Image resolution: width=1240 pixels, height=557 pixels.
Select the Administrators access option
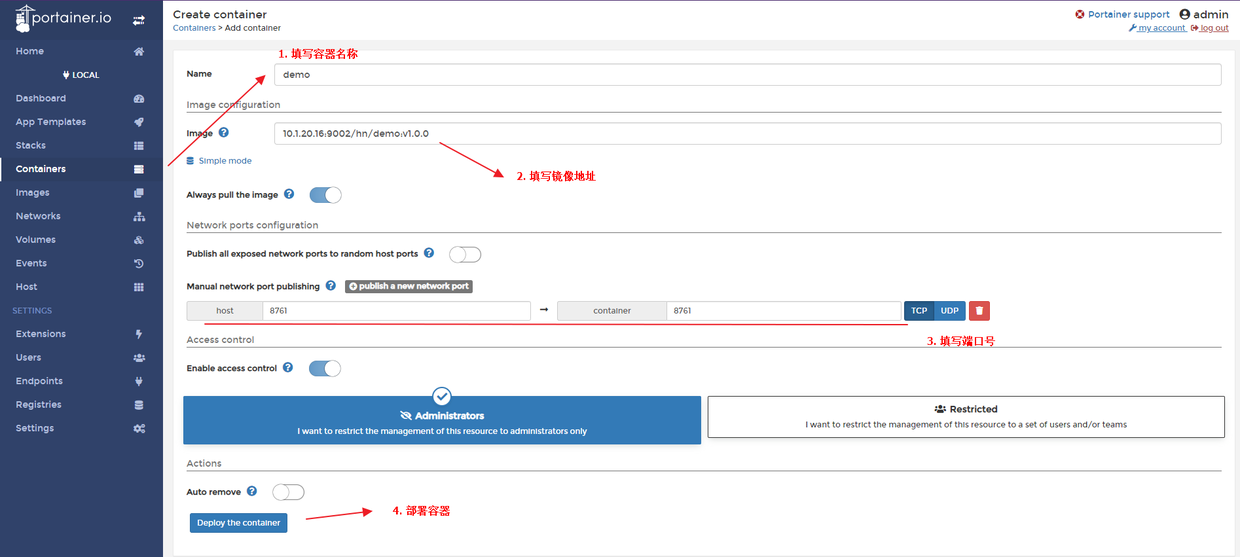(442, 421)
